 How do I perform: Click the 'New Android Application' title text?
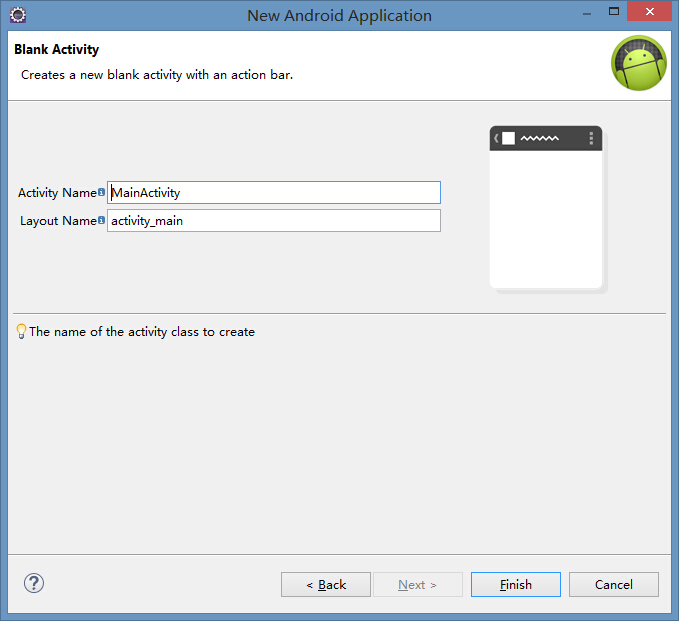pyautogui.click(x=340, y=16)
